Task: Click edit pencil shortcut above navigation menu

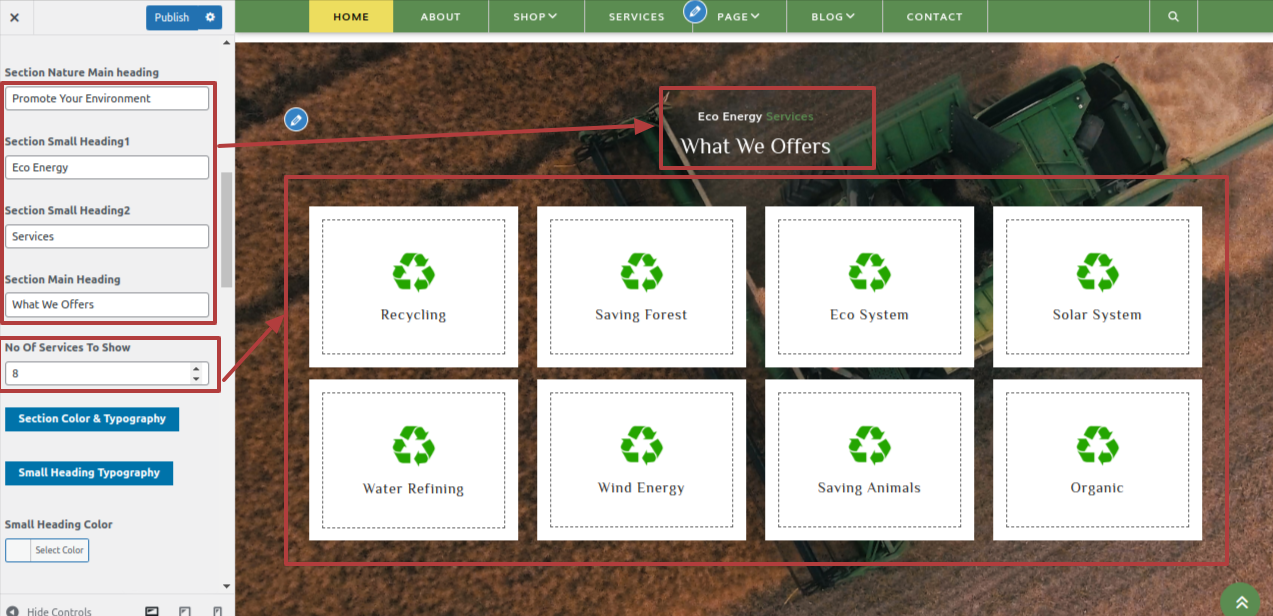Action: tap(695, 12)
